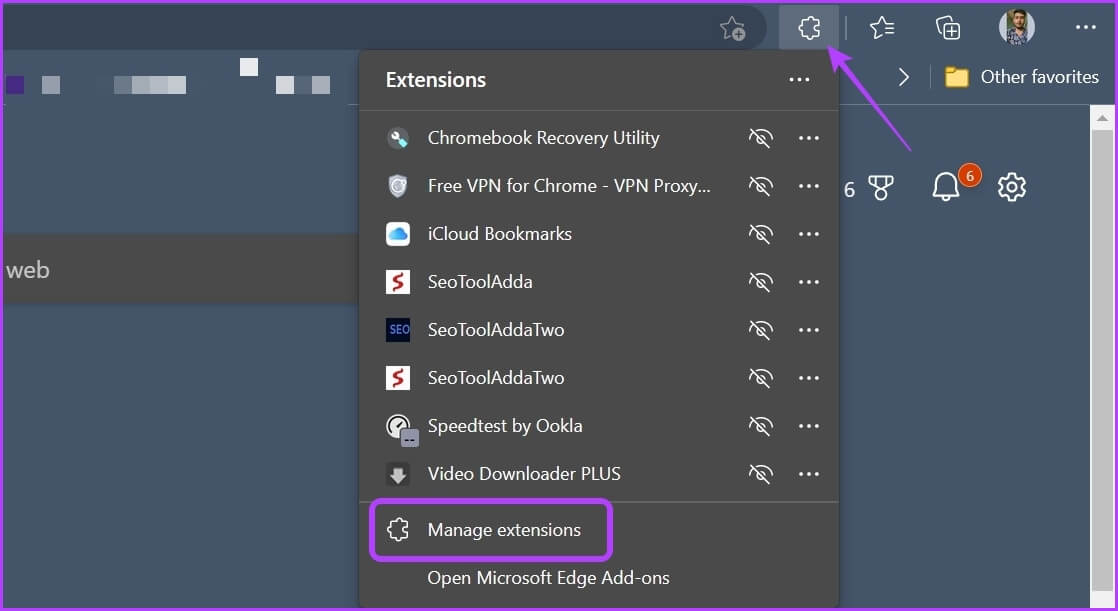Click blue SEO icon of SeoToolAddaTwo
The image size is (1118, 611).
click(398, 329)
